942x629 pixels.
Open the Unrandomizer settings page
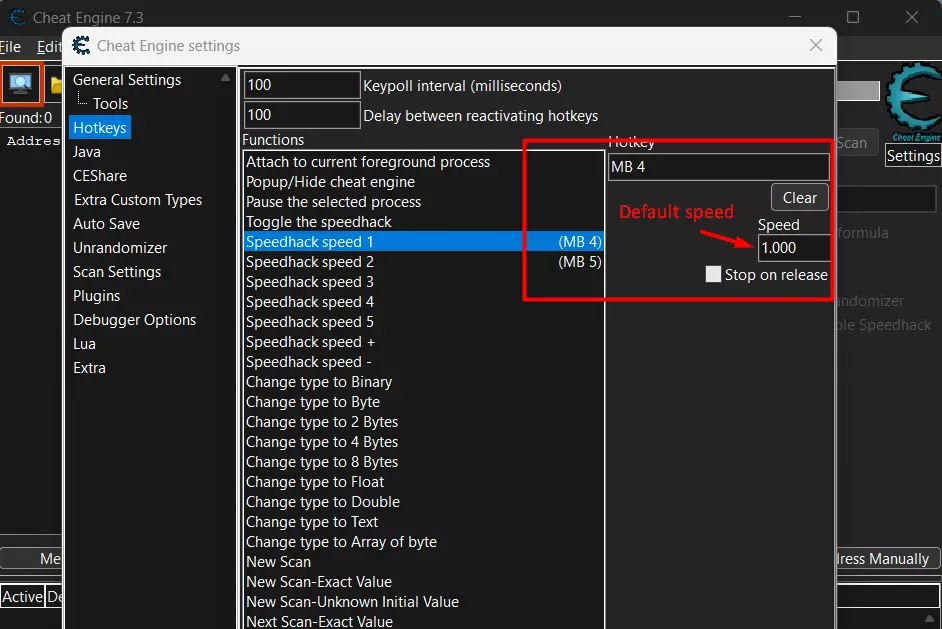click(x=120, y=248)
